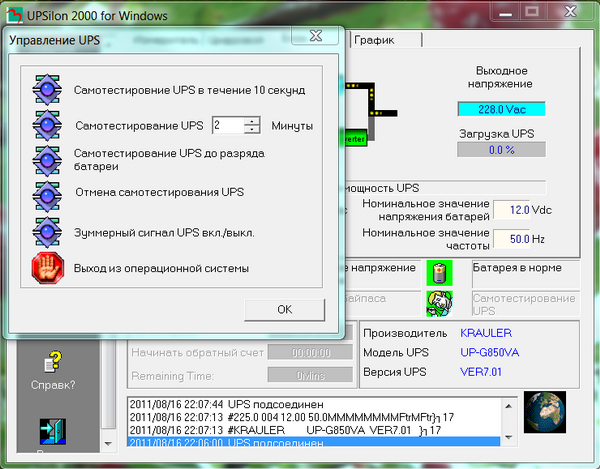Select 'Самотестирование UPS до разряда батареи' text
The image size is (600, 469).
(x=169, y=160)
